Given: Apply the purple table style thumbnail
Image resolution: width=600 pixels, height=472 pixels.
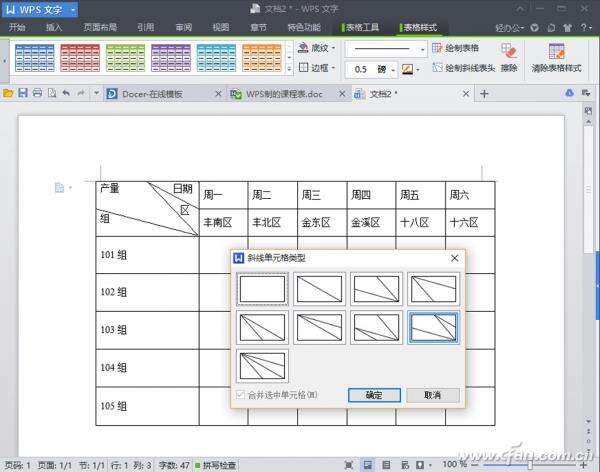Looking at the screenshot, I should tap(171, 58).
